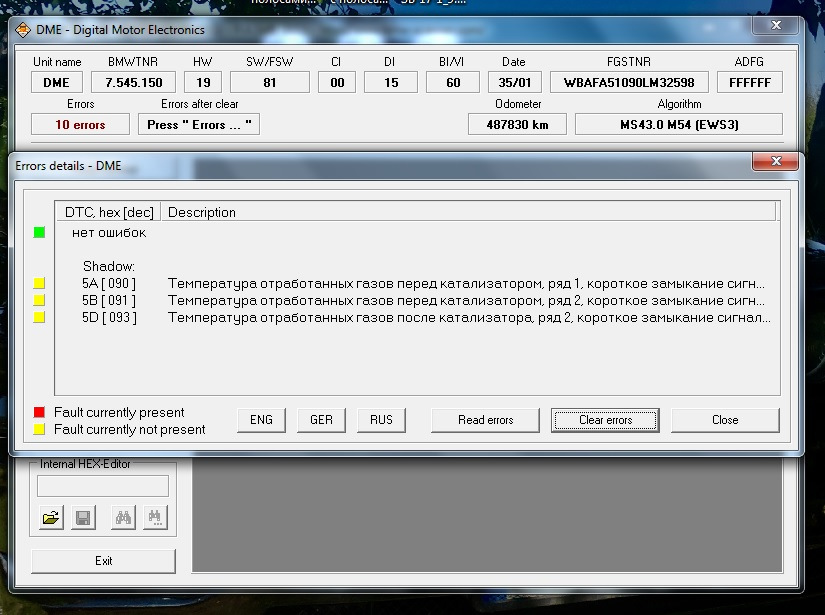825x615 pixels.
Task: Select error row 5A [090]
Action: [x=417, y=284]
